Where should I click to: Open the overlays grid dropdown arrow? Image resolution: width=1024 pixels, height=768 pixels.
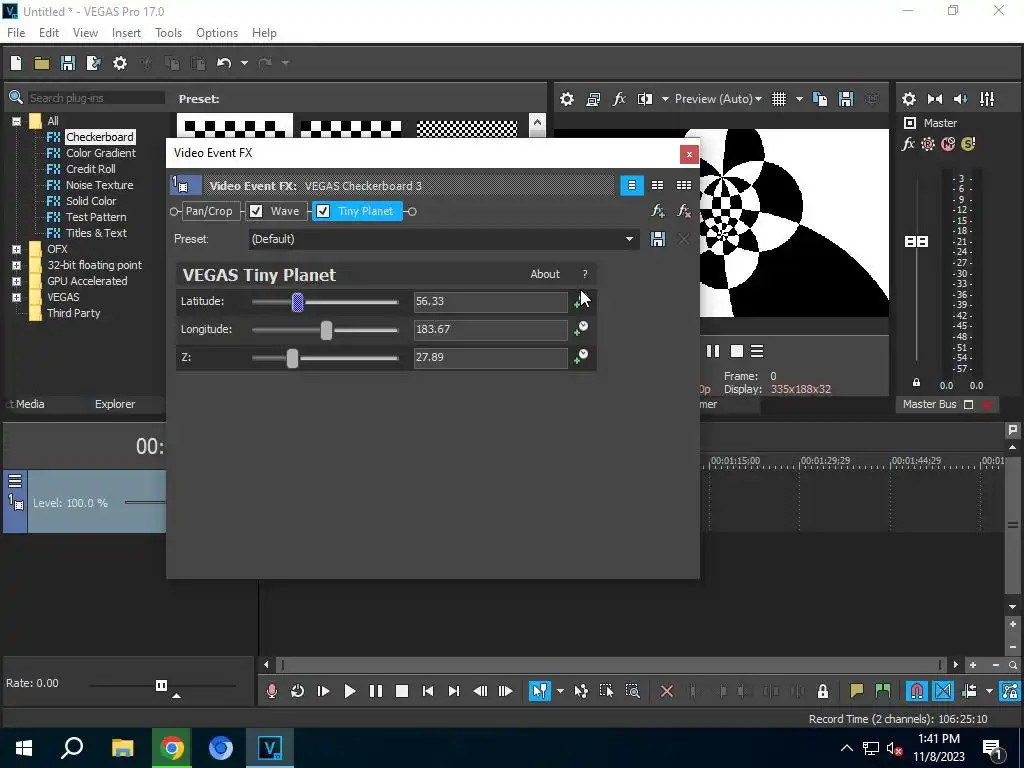(x=799, y=99)
